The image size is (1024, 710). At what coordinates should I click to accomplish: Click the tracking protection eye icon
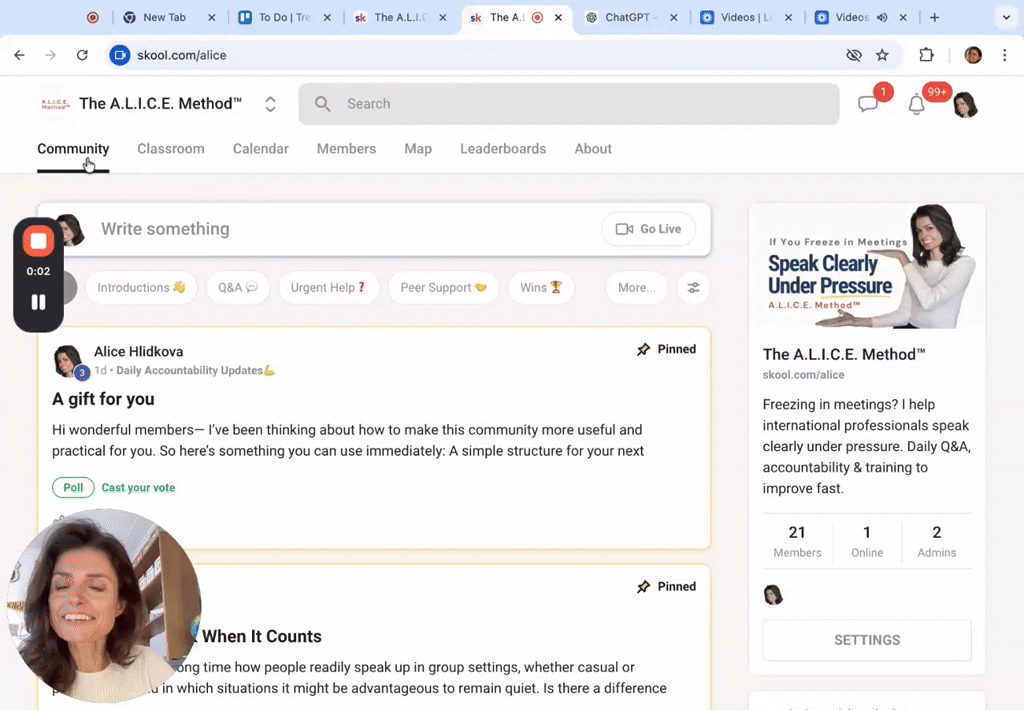[854, 55]
